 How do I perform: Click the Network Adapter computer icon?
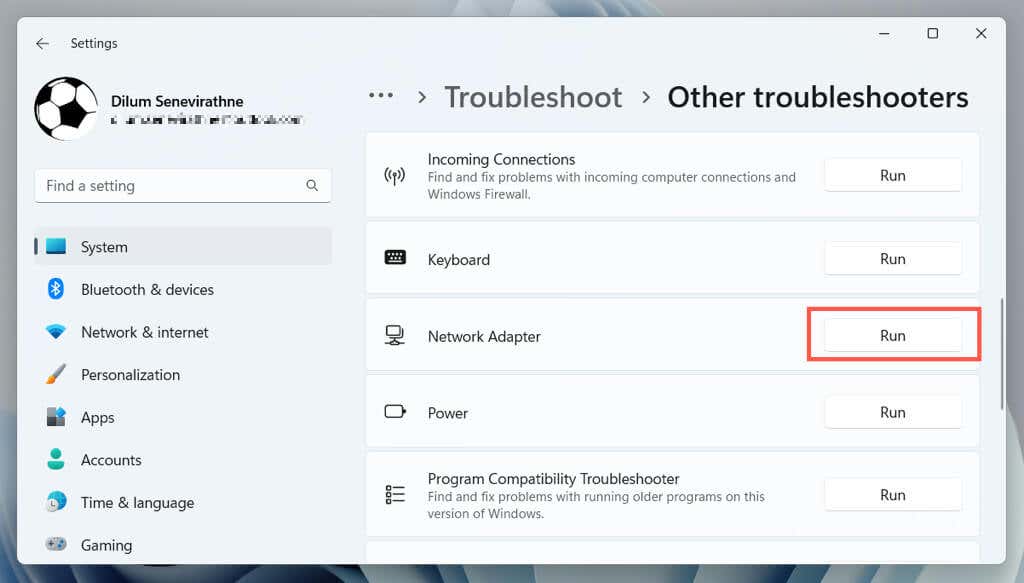point(394,335)
